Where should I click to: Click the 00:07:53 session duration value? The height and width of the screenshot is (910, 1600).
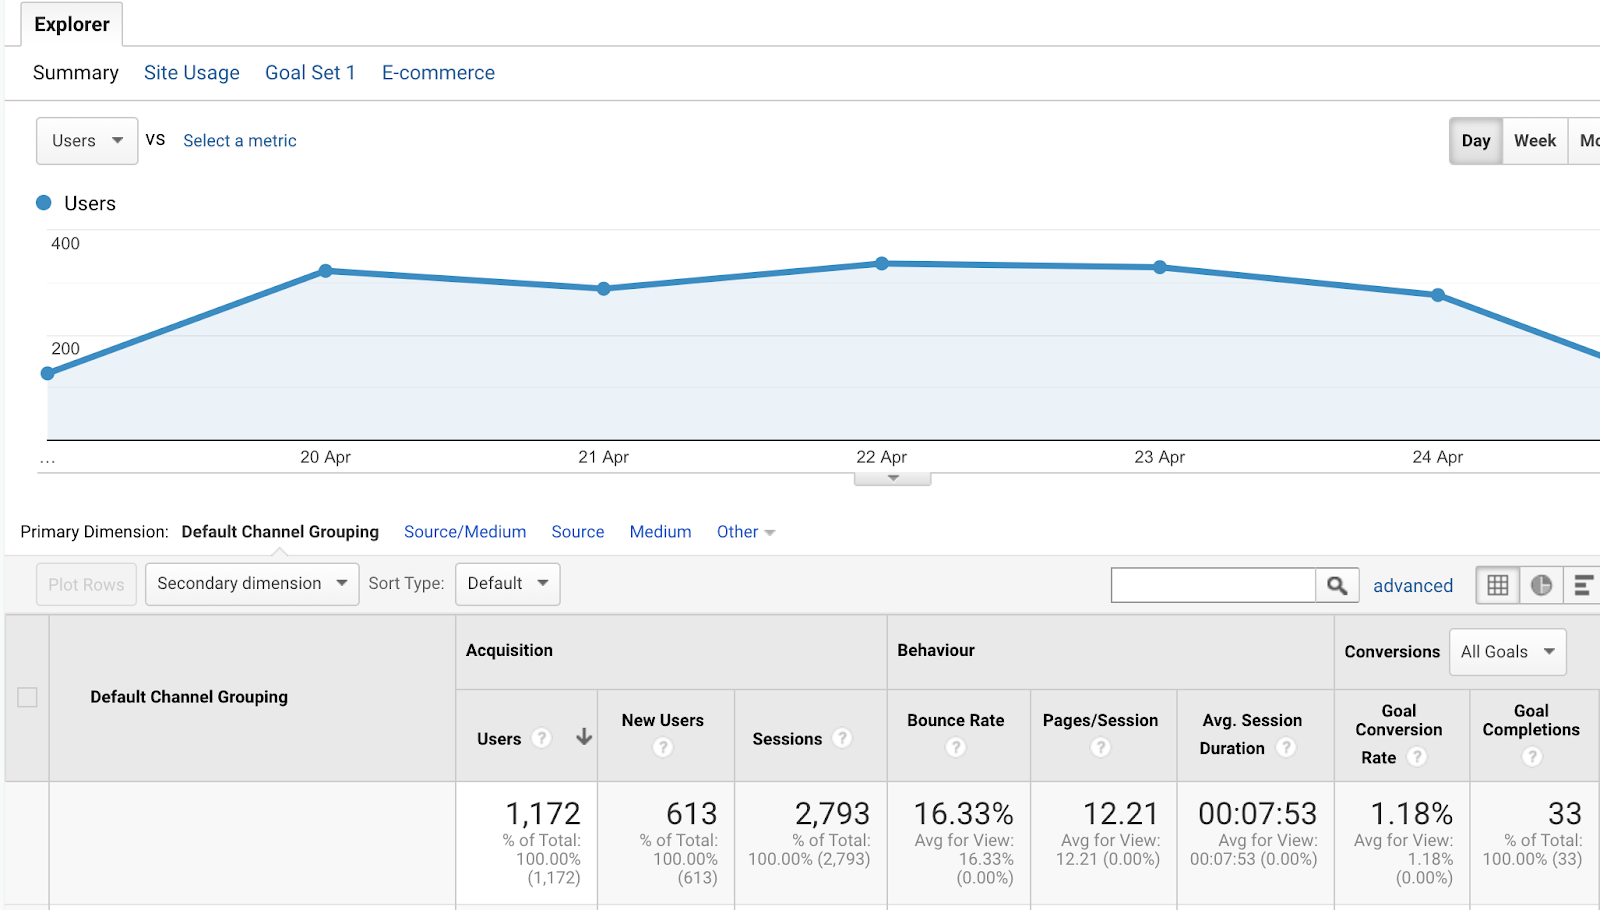[1258, 814]
